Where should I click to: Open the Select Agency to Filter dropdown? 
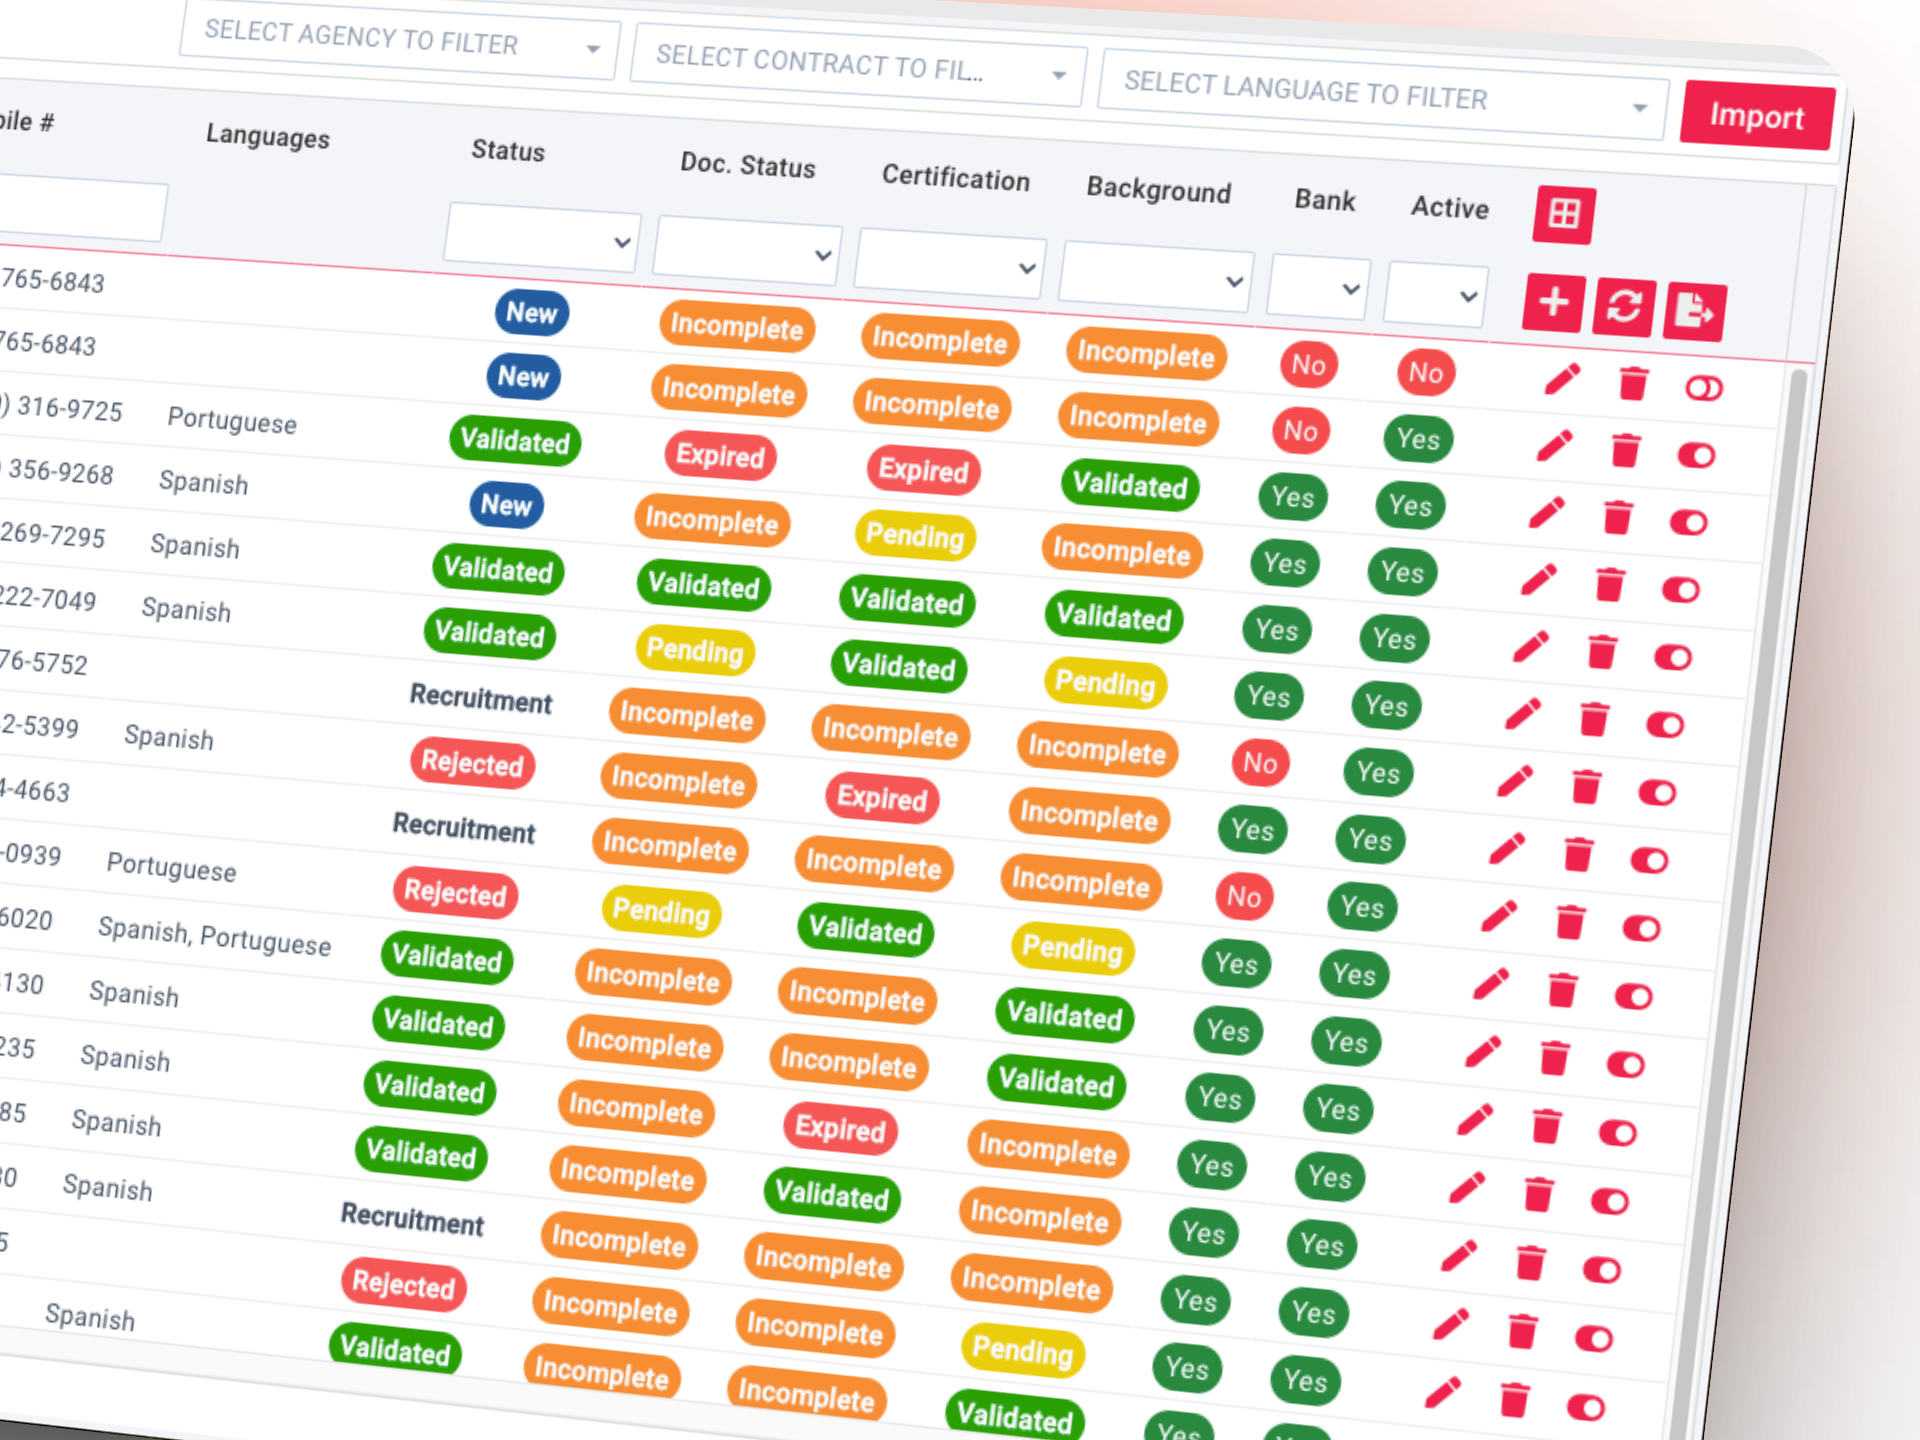pyautogui.click(x=400, y=42)
